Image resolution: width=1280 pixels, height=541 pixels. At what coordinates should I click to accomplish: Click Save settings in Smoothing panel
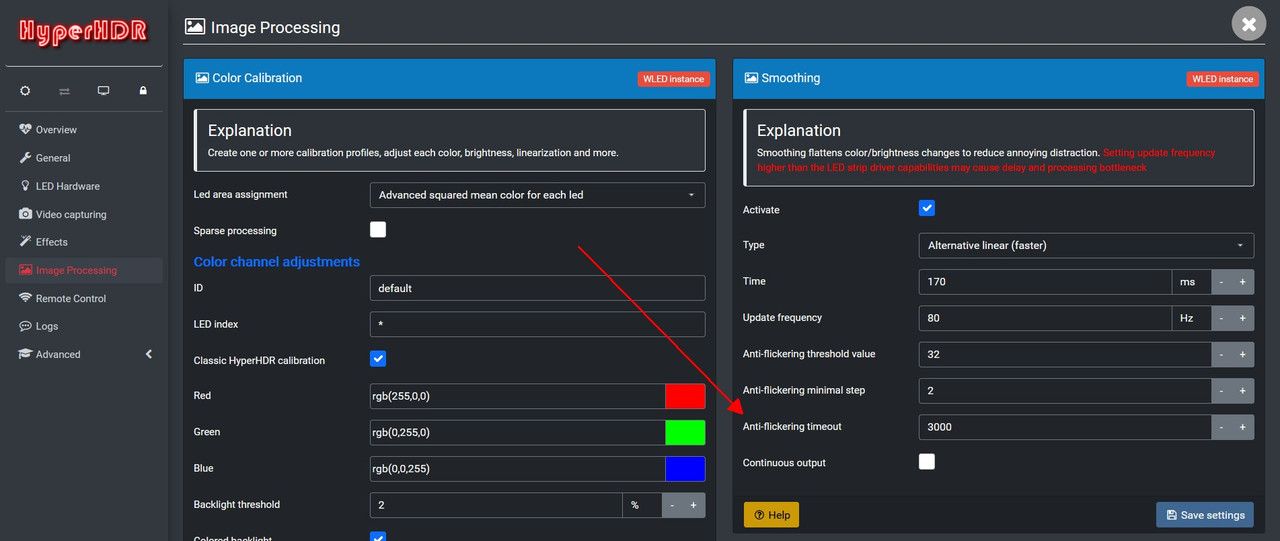click(1205, 515)
